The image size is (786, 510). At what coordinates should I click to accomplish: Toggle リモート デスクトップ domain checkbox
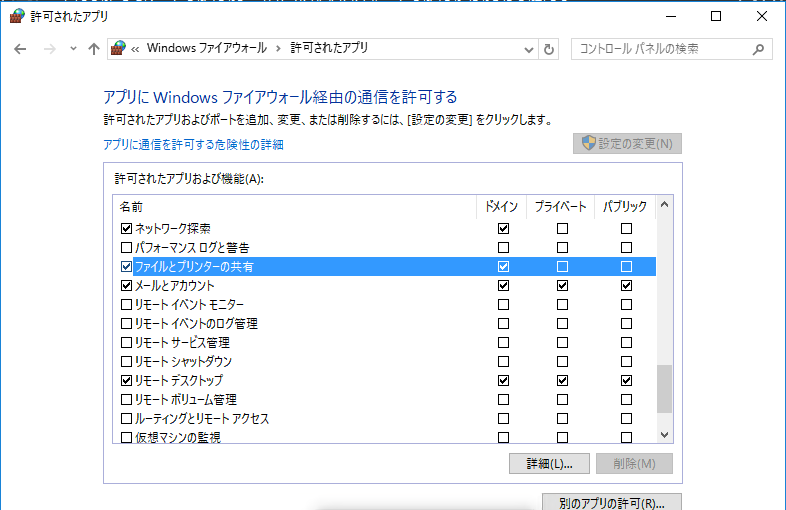coord(503,381)
